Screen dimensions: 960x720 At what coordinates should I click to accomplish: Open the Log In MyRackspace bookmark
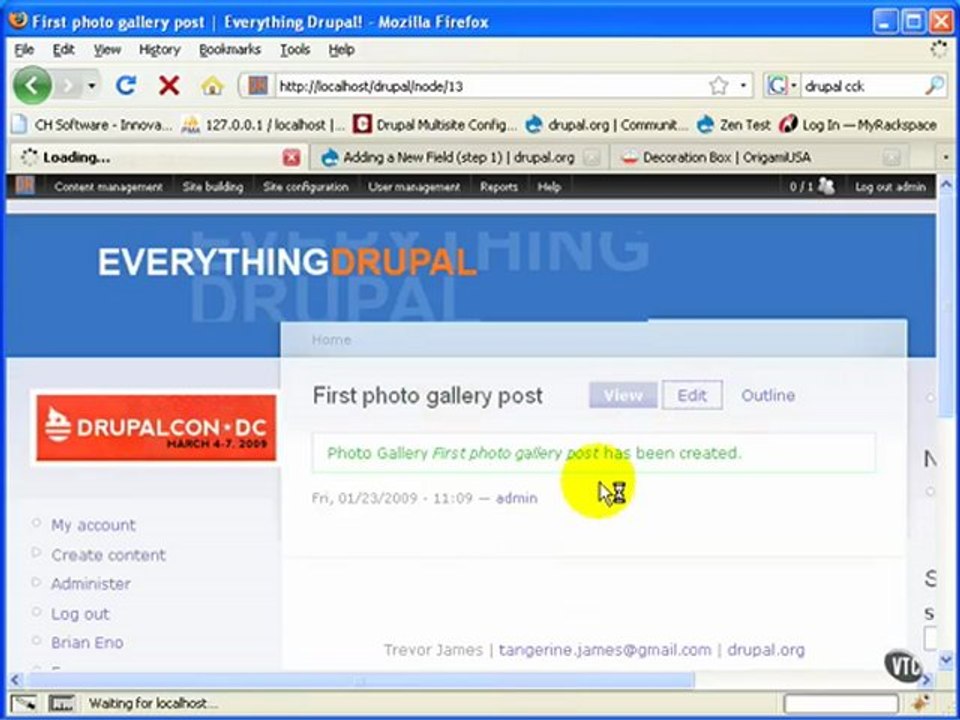(857, 125)
